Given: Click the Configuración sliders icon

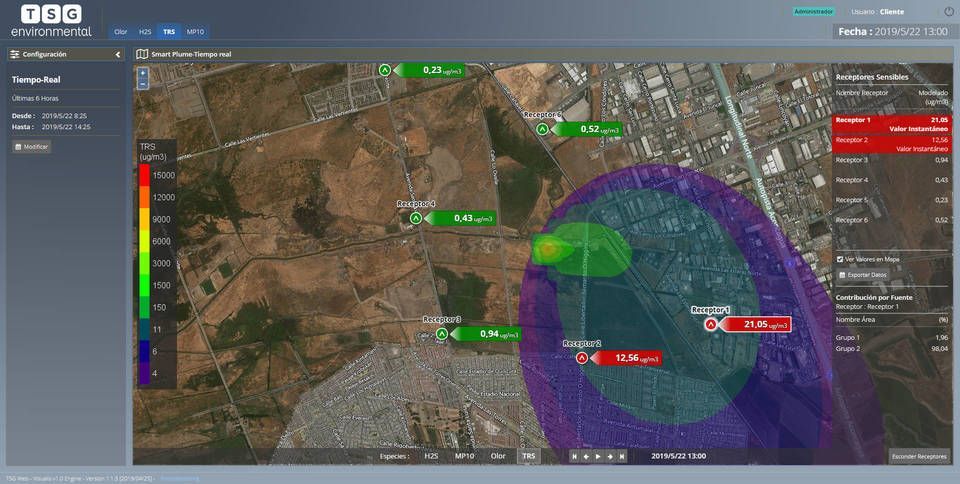Looking at the screenshot, I should point(15,54).
